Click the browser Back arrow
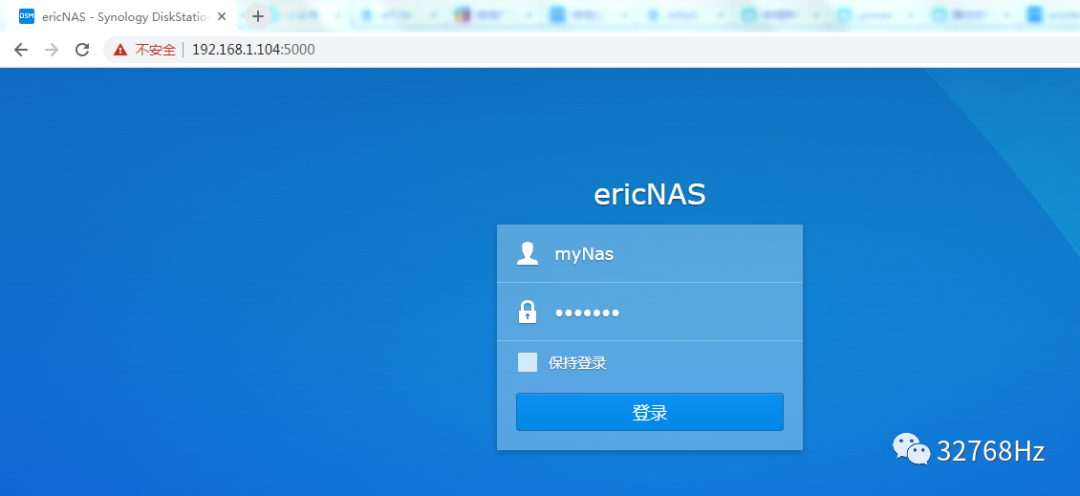Image resolution: width=1080 pixels, height=496 pixels. [x=21, y=50]
